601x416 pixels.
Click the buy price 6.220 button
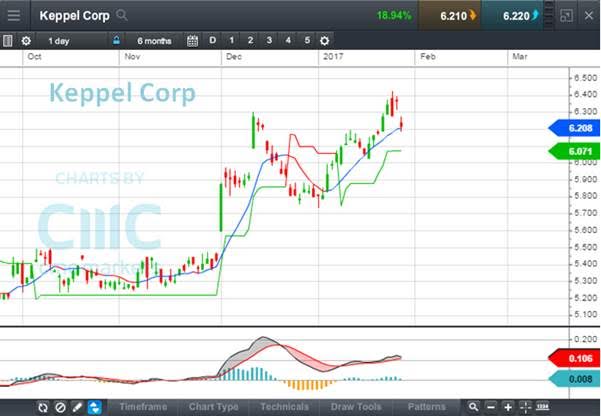click(512, 16)
